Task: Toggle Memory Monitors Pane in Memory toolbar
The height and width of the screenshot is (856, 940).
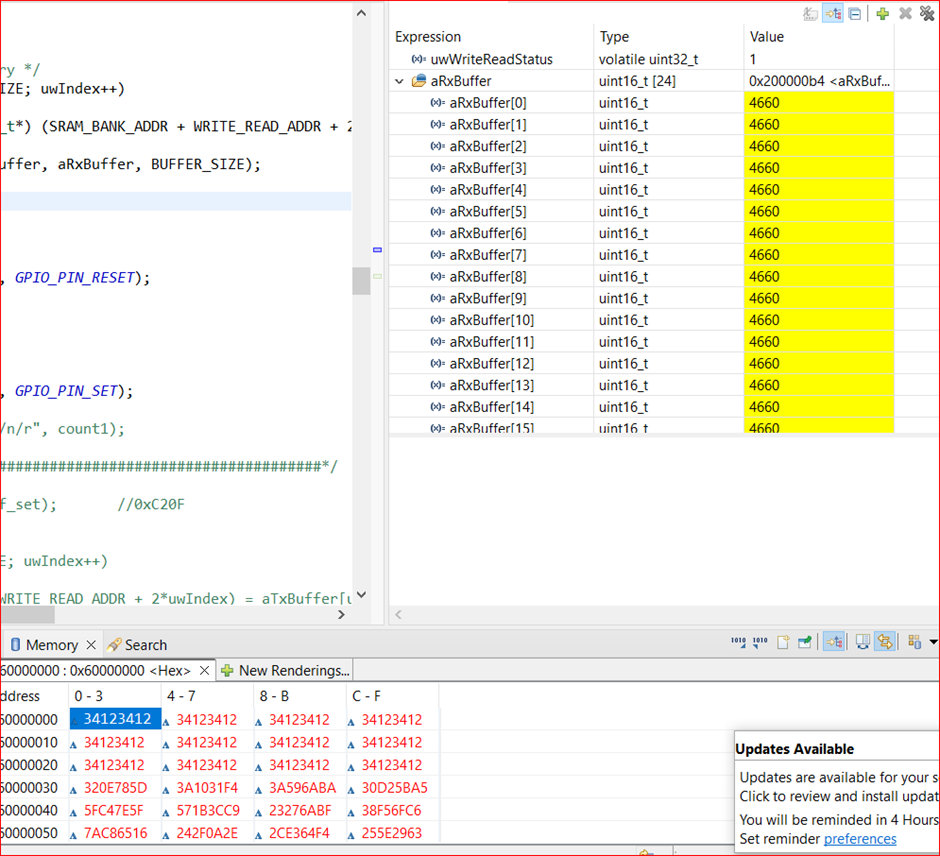Action: pos(834,642)
